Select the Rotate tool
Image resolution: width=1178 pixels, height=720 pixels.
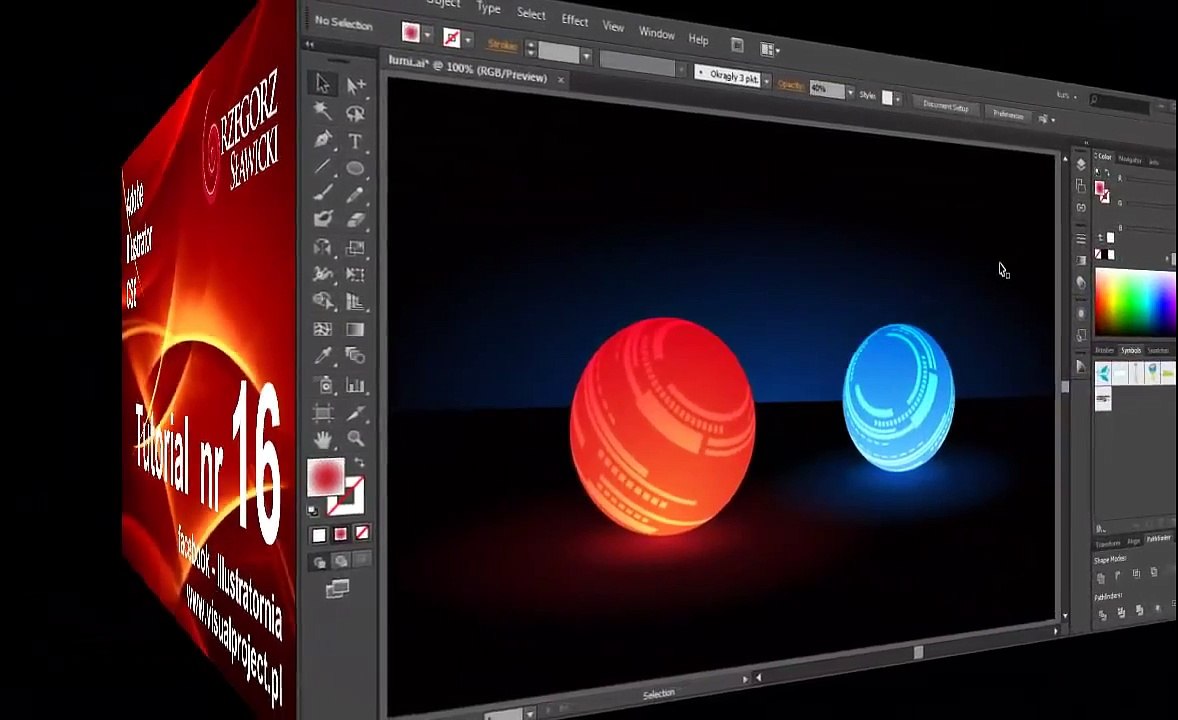pyautogui.click(x=322, y=247)
